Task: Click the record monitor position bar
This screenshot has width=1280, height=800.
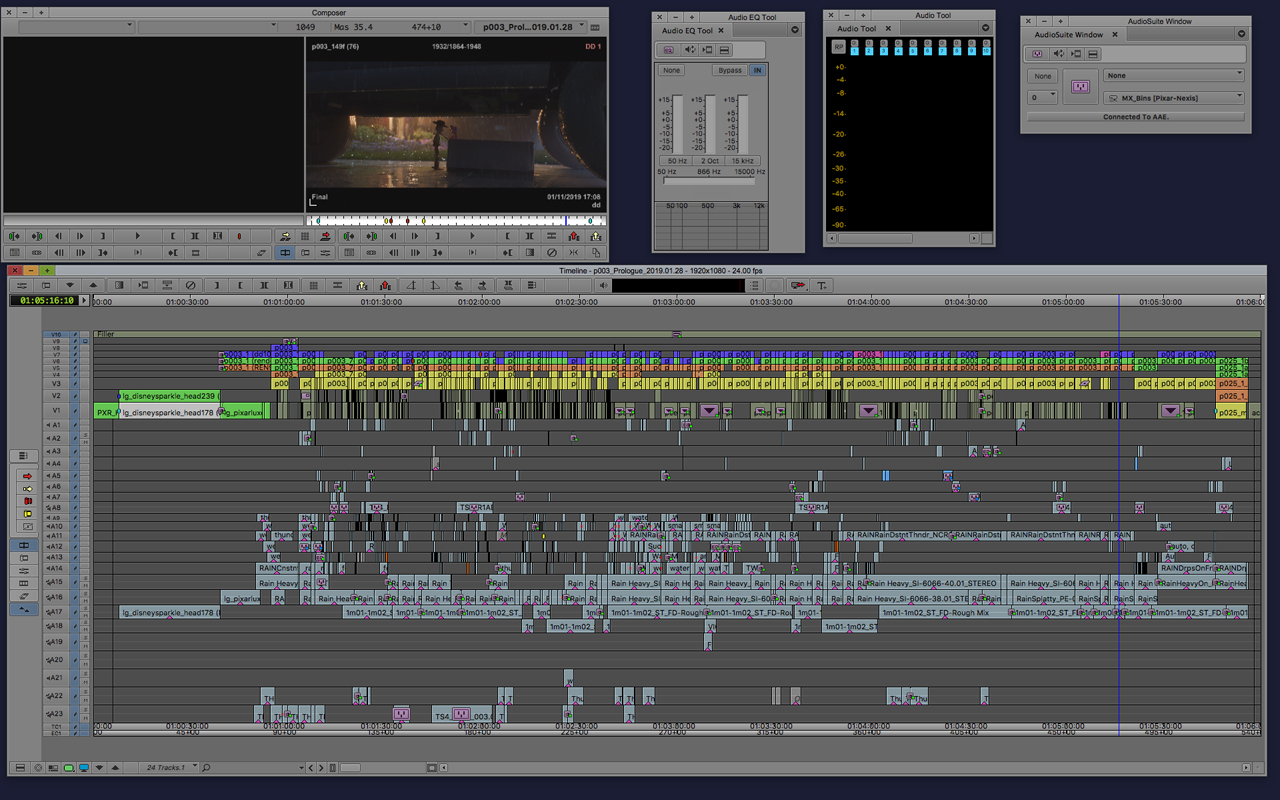Action: (456, 220)
